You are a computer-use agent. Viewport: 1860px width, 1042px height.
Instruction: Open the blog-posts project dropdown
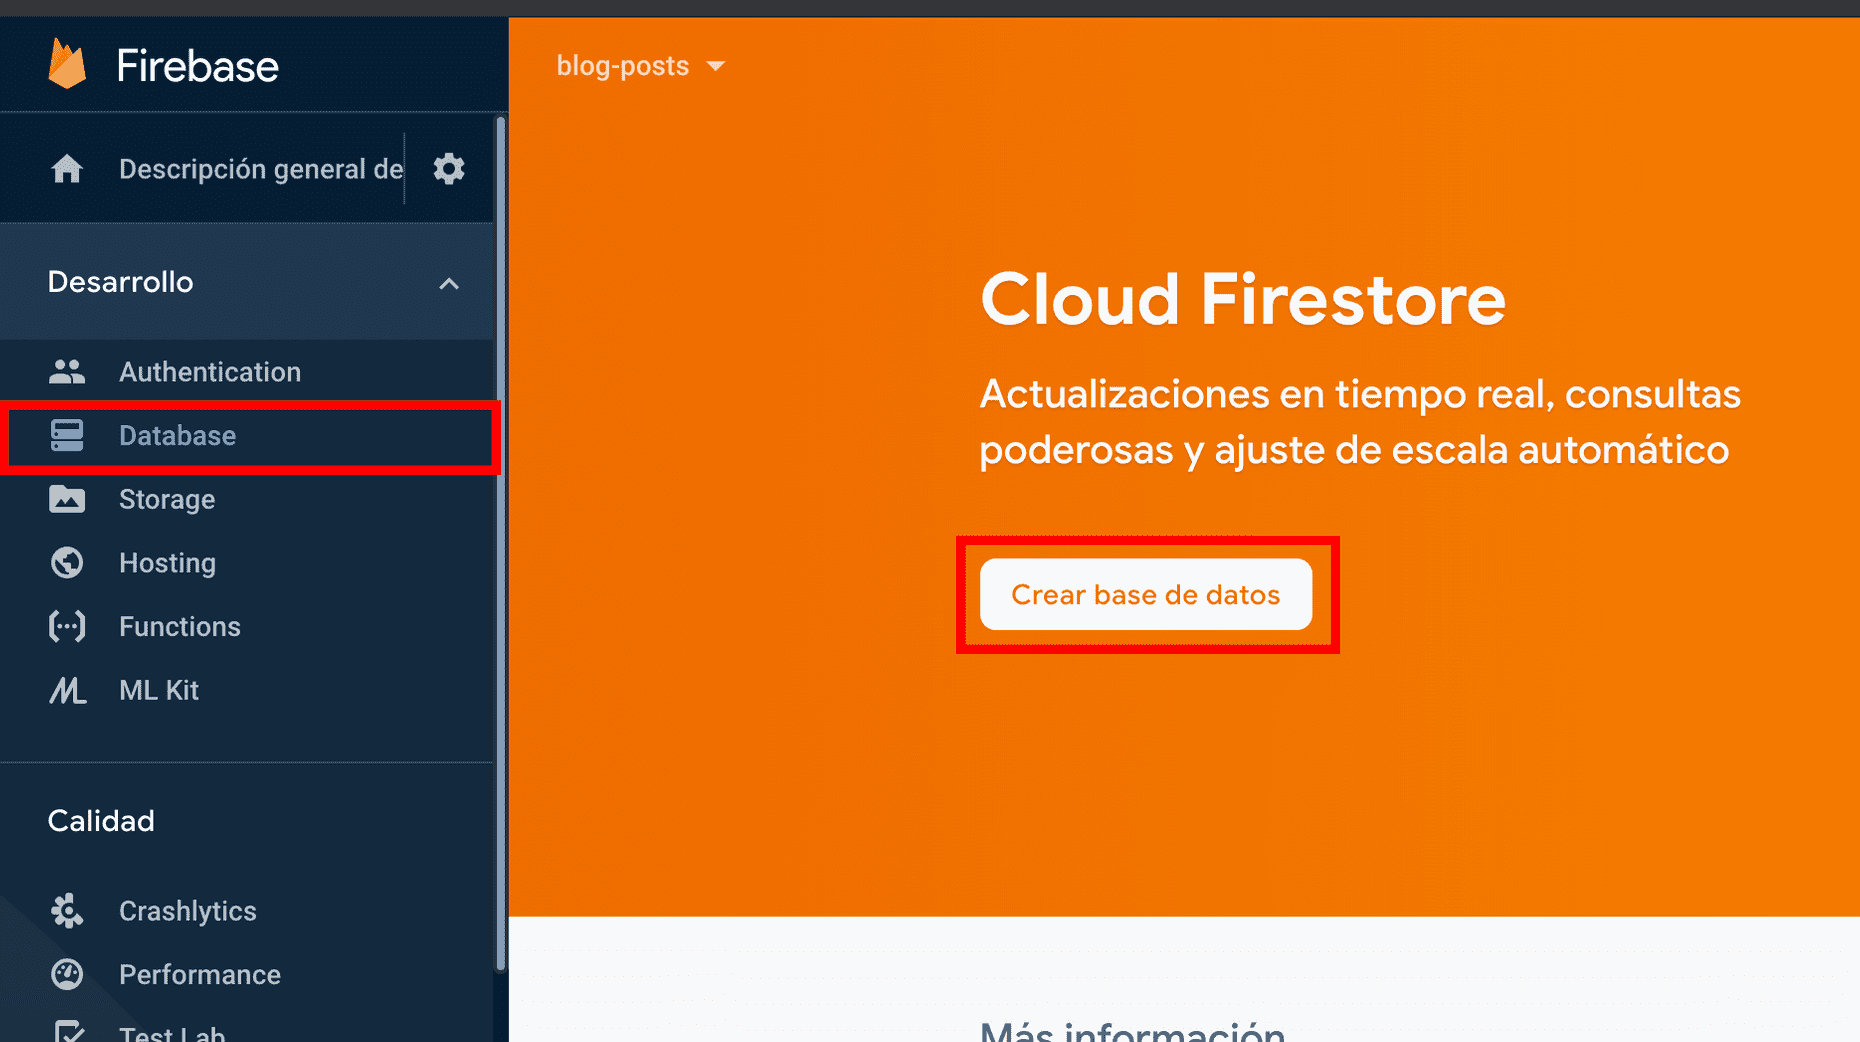point(640,65)
